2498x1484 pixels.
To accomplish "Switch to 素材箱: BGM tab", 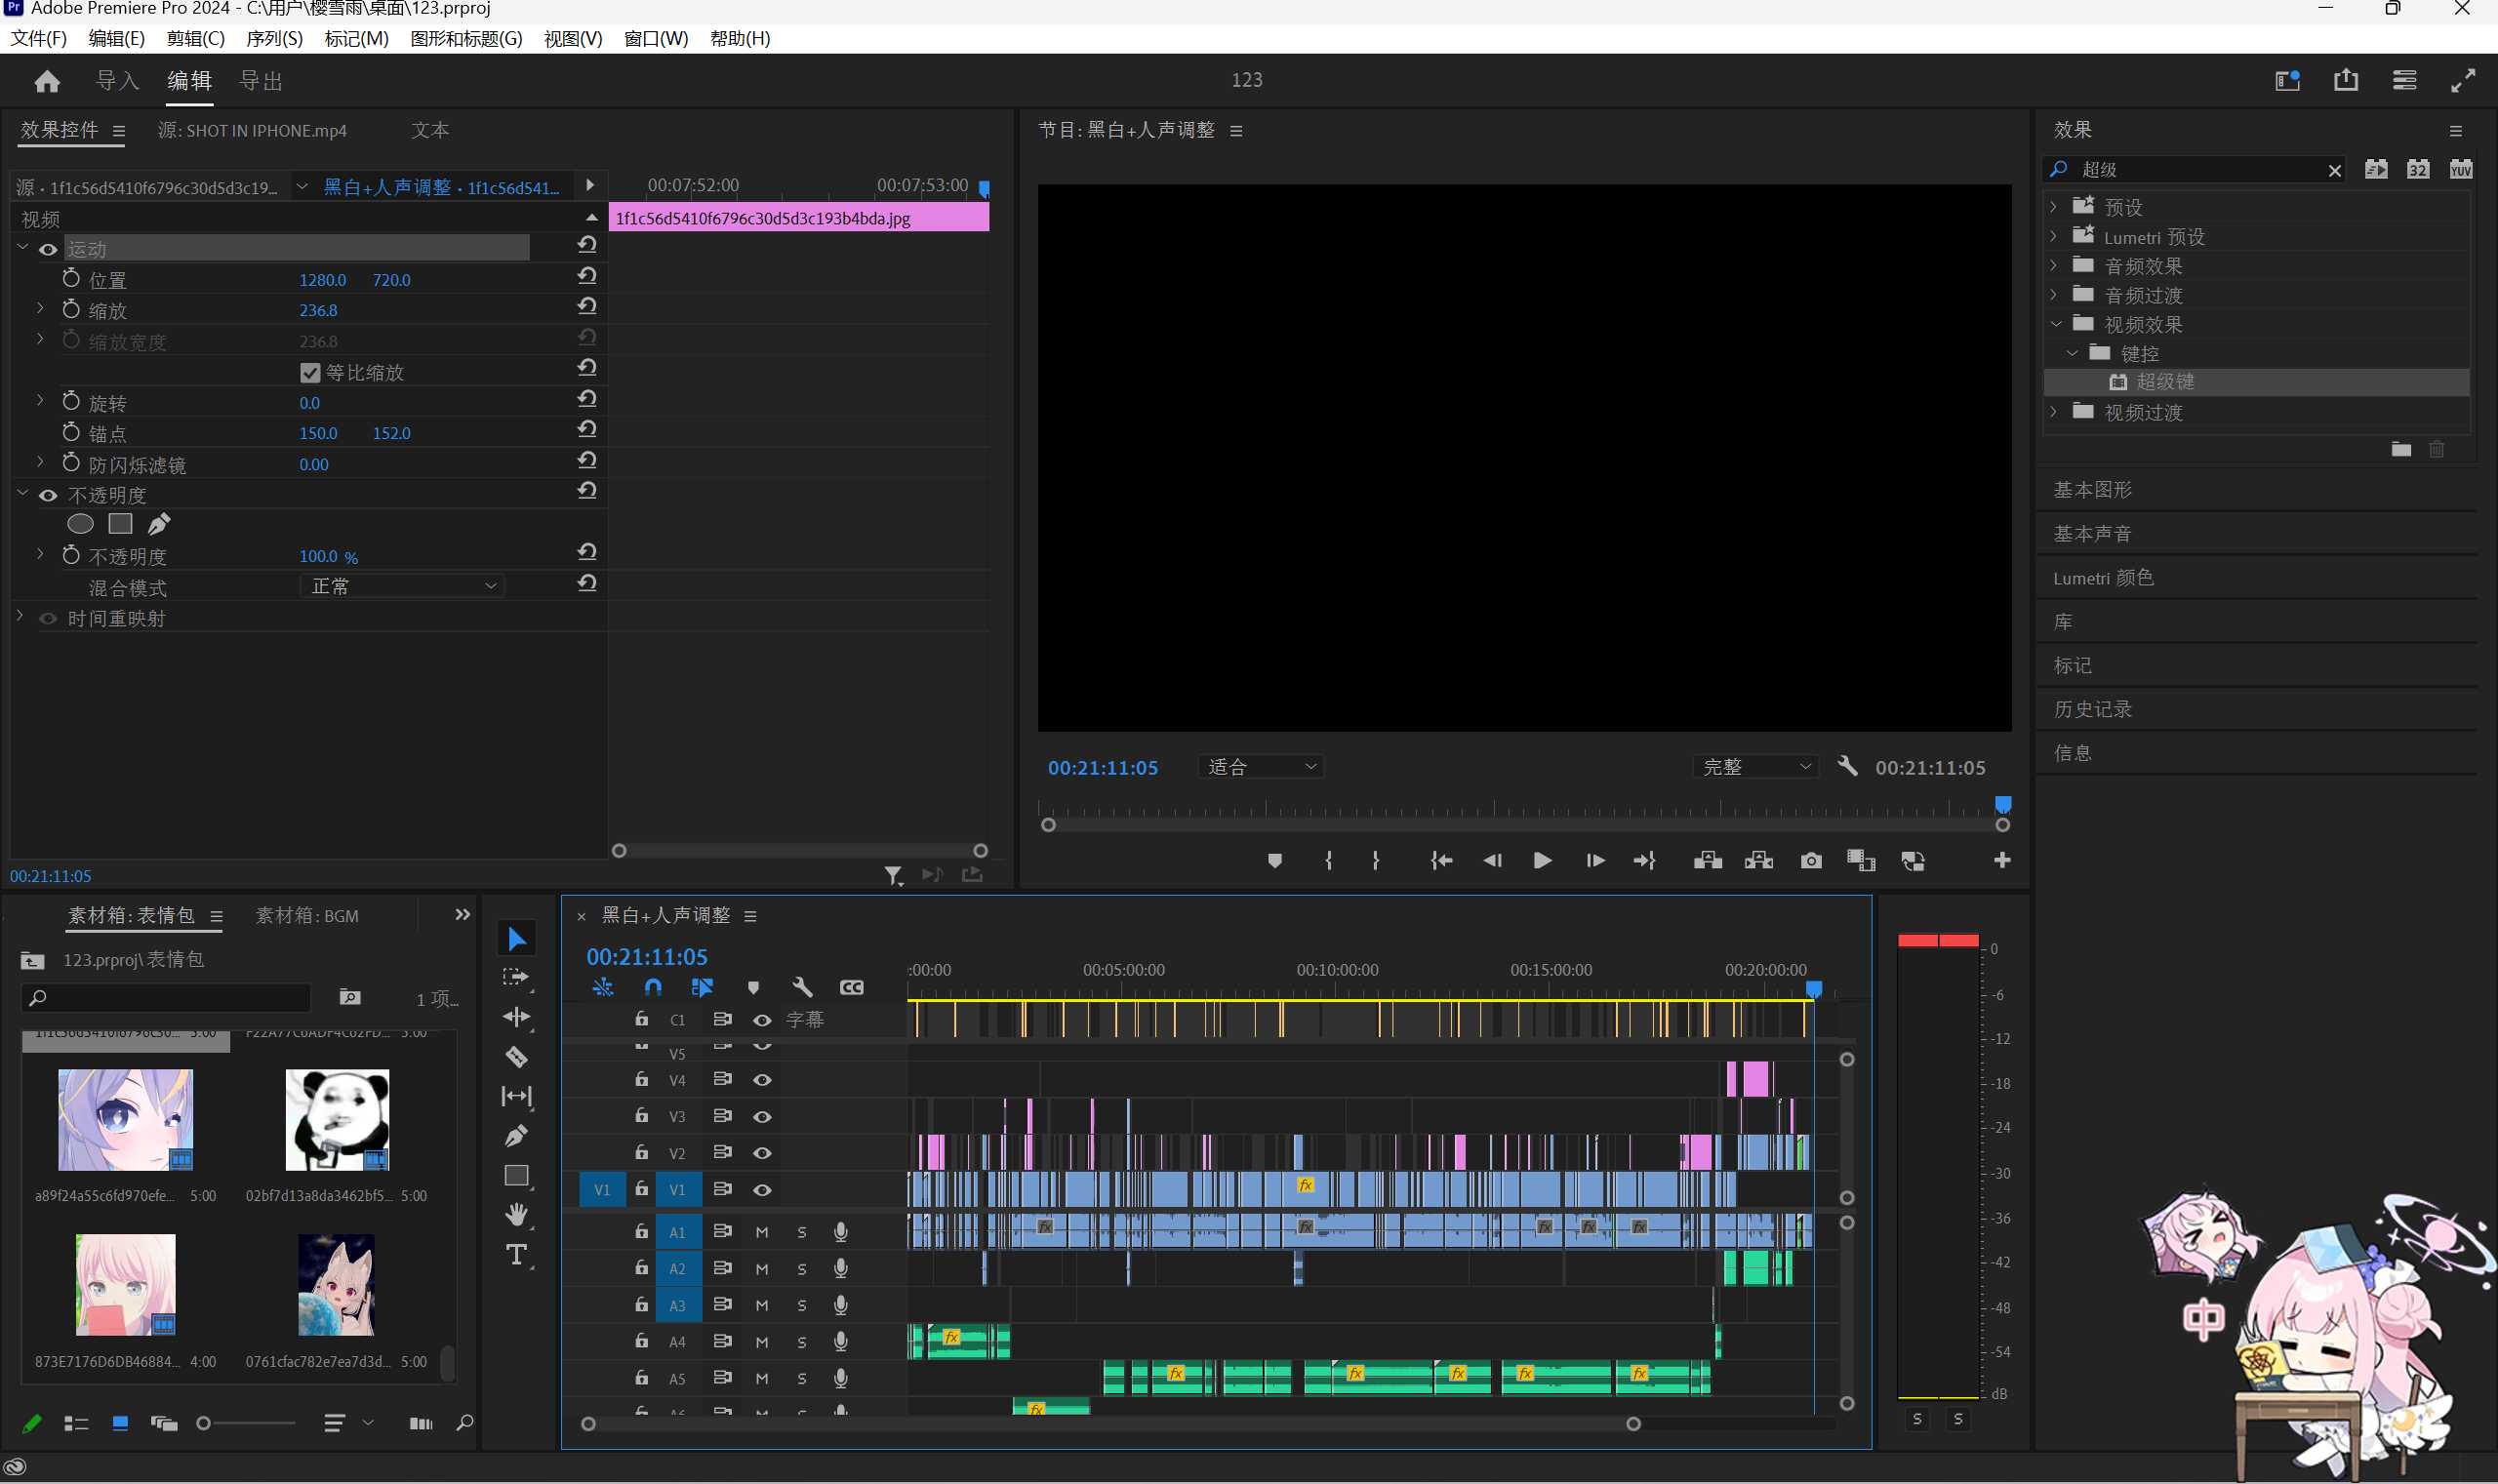I will [307, 916].
